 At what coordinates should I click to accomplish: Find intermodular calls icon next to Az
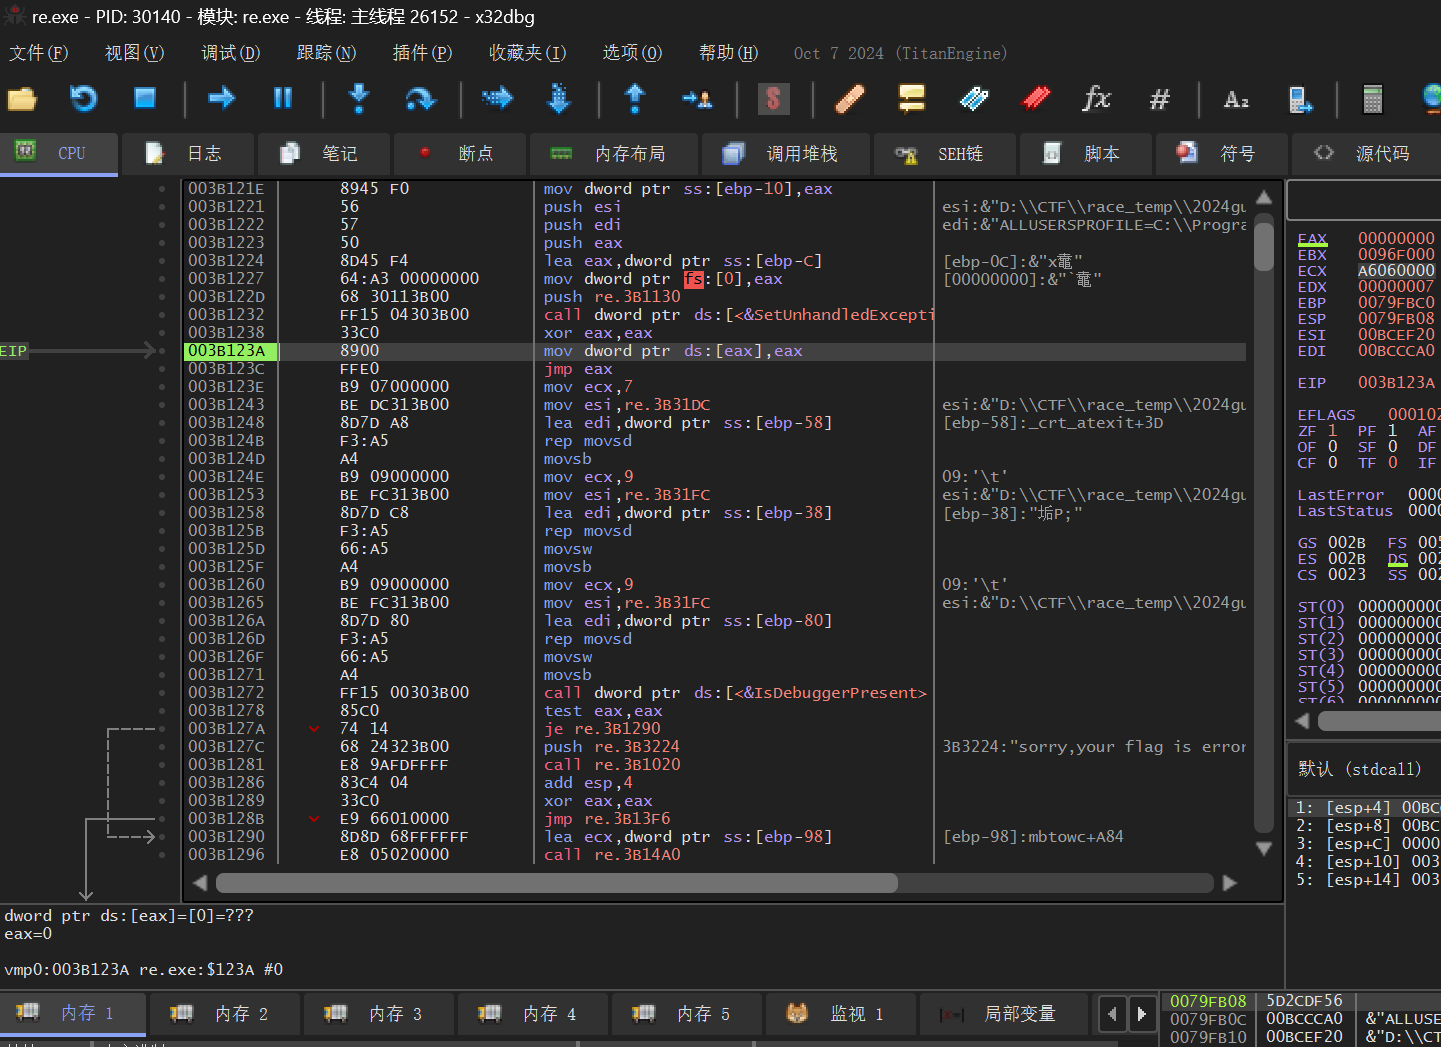(x=1300, y=98)
